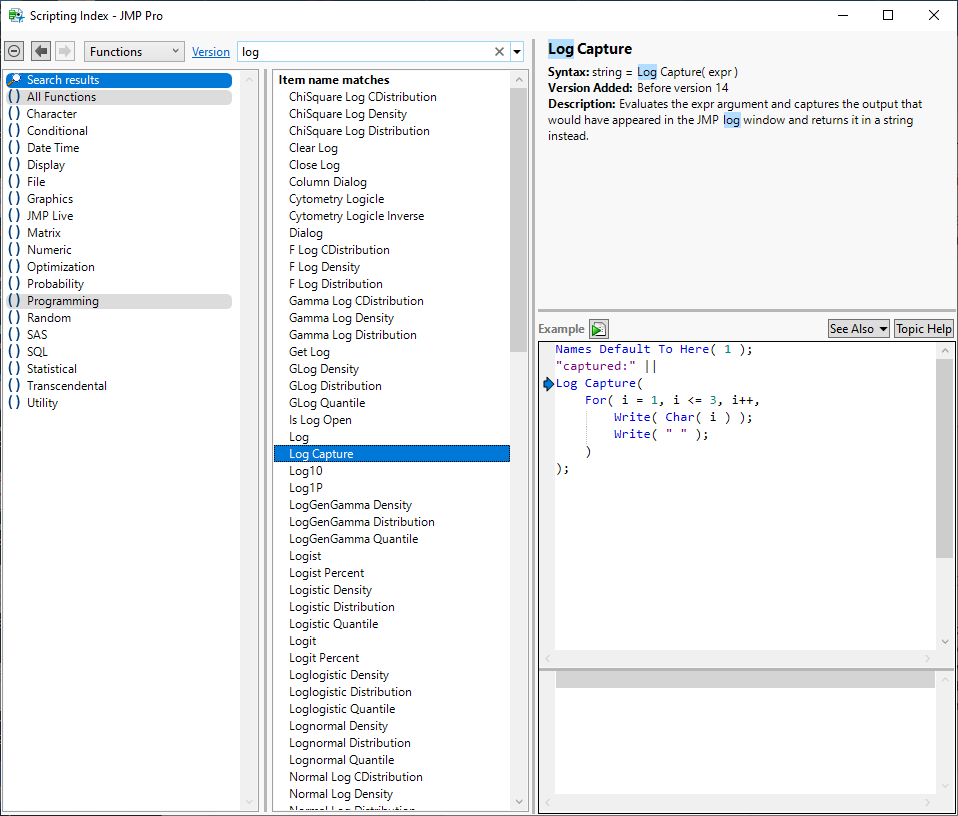958x816 pixels.
Task: Open the See Also dropdown
Action: pos(858,329)
